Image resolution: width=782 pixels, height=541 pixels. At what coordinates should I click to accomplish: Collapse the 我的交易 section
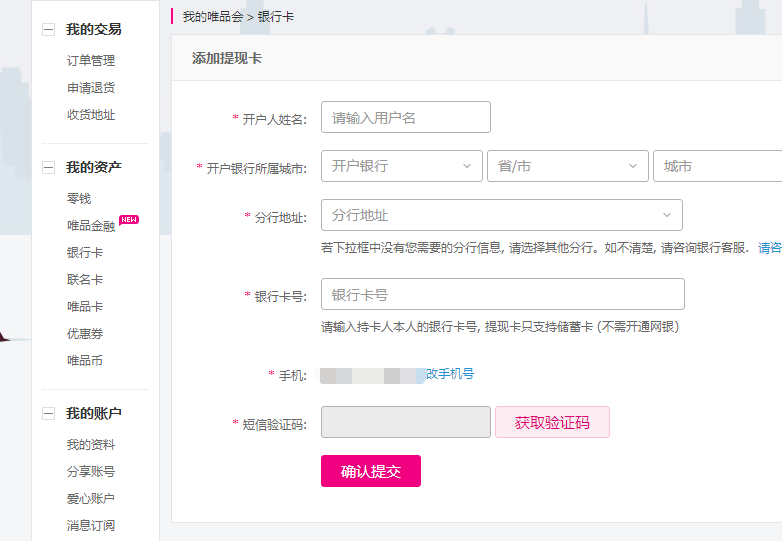tap(48, 30)
